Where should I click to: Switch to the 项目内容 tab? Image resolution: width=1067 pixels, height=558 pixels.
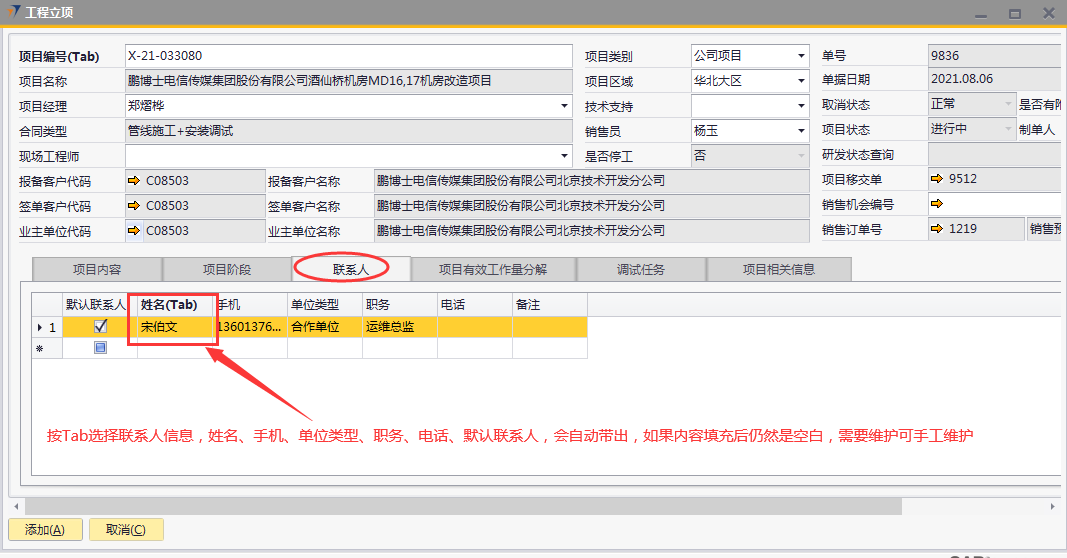[x=97, y=270]
